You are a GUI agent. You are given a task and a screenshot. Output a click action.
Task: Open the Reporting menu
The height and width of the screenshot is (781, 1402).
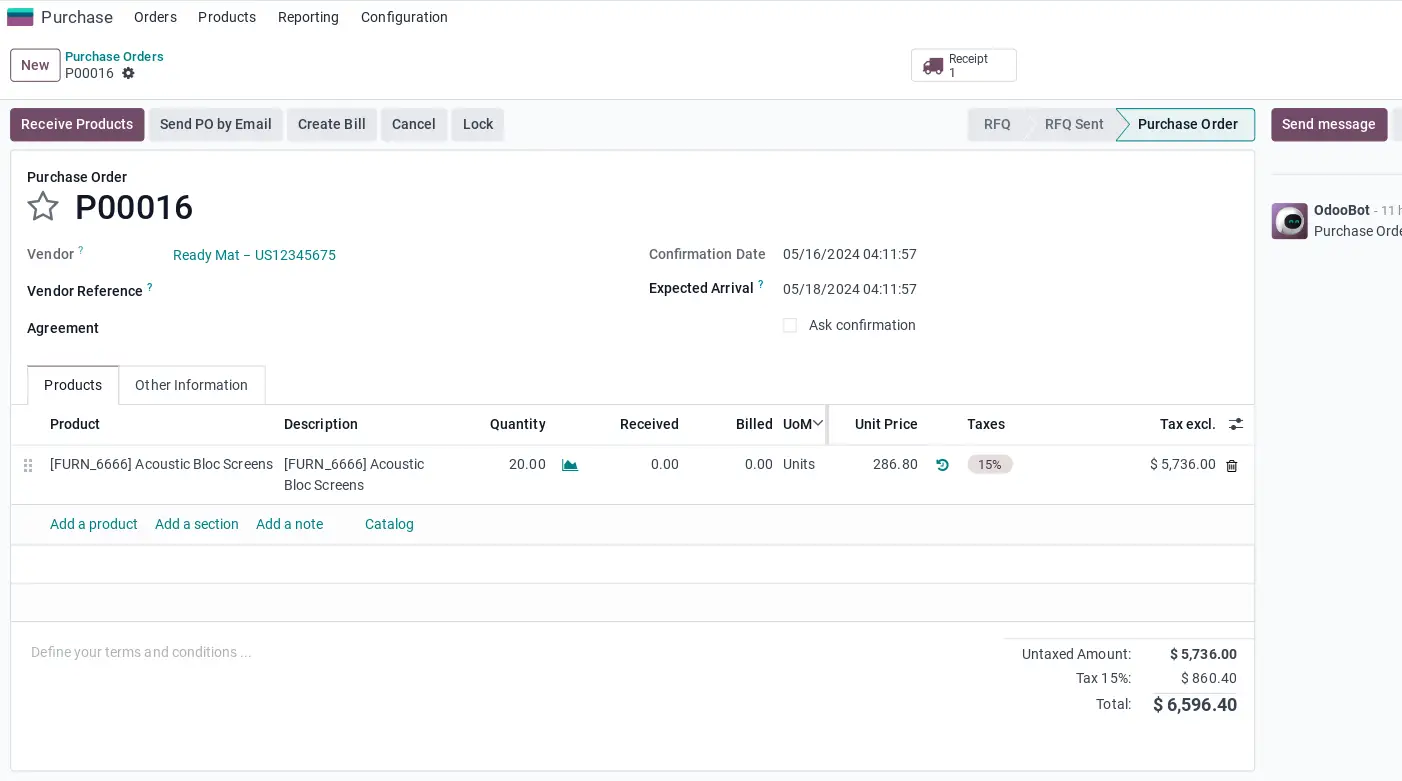tap(308, 17)
